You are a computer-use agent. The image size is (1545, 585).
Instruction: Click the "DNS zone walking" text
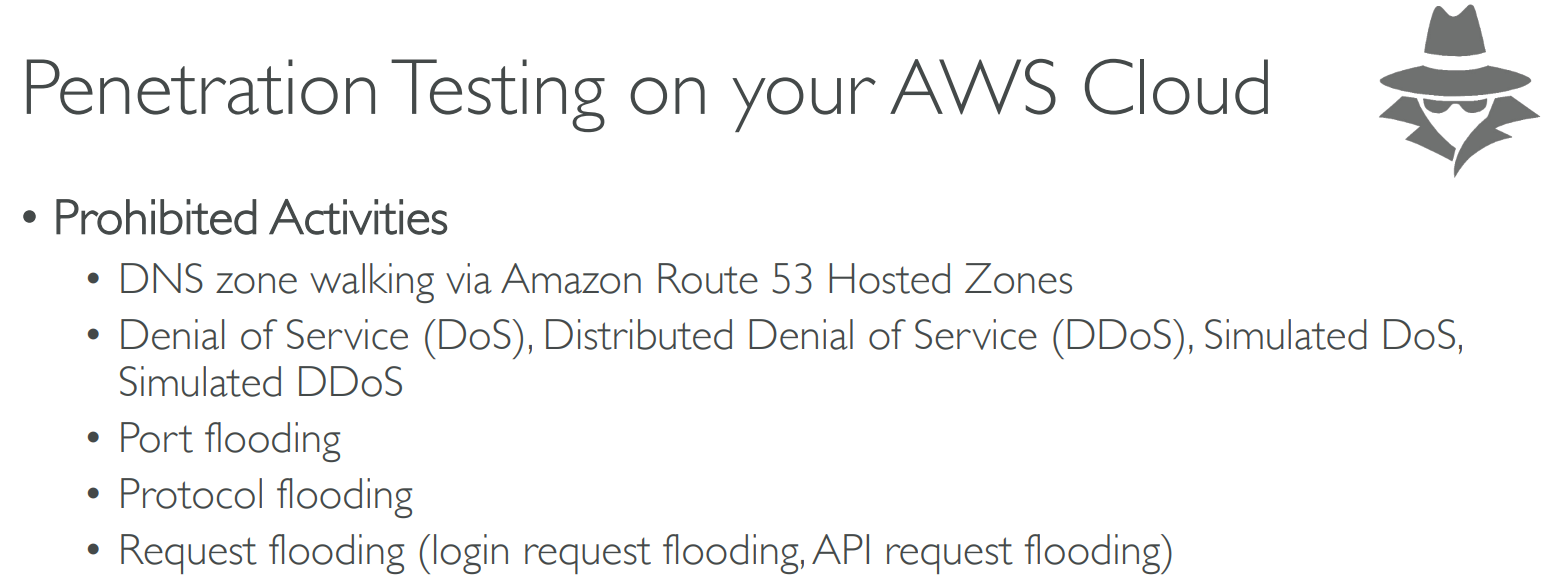point(277,280)
